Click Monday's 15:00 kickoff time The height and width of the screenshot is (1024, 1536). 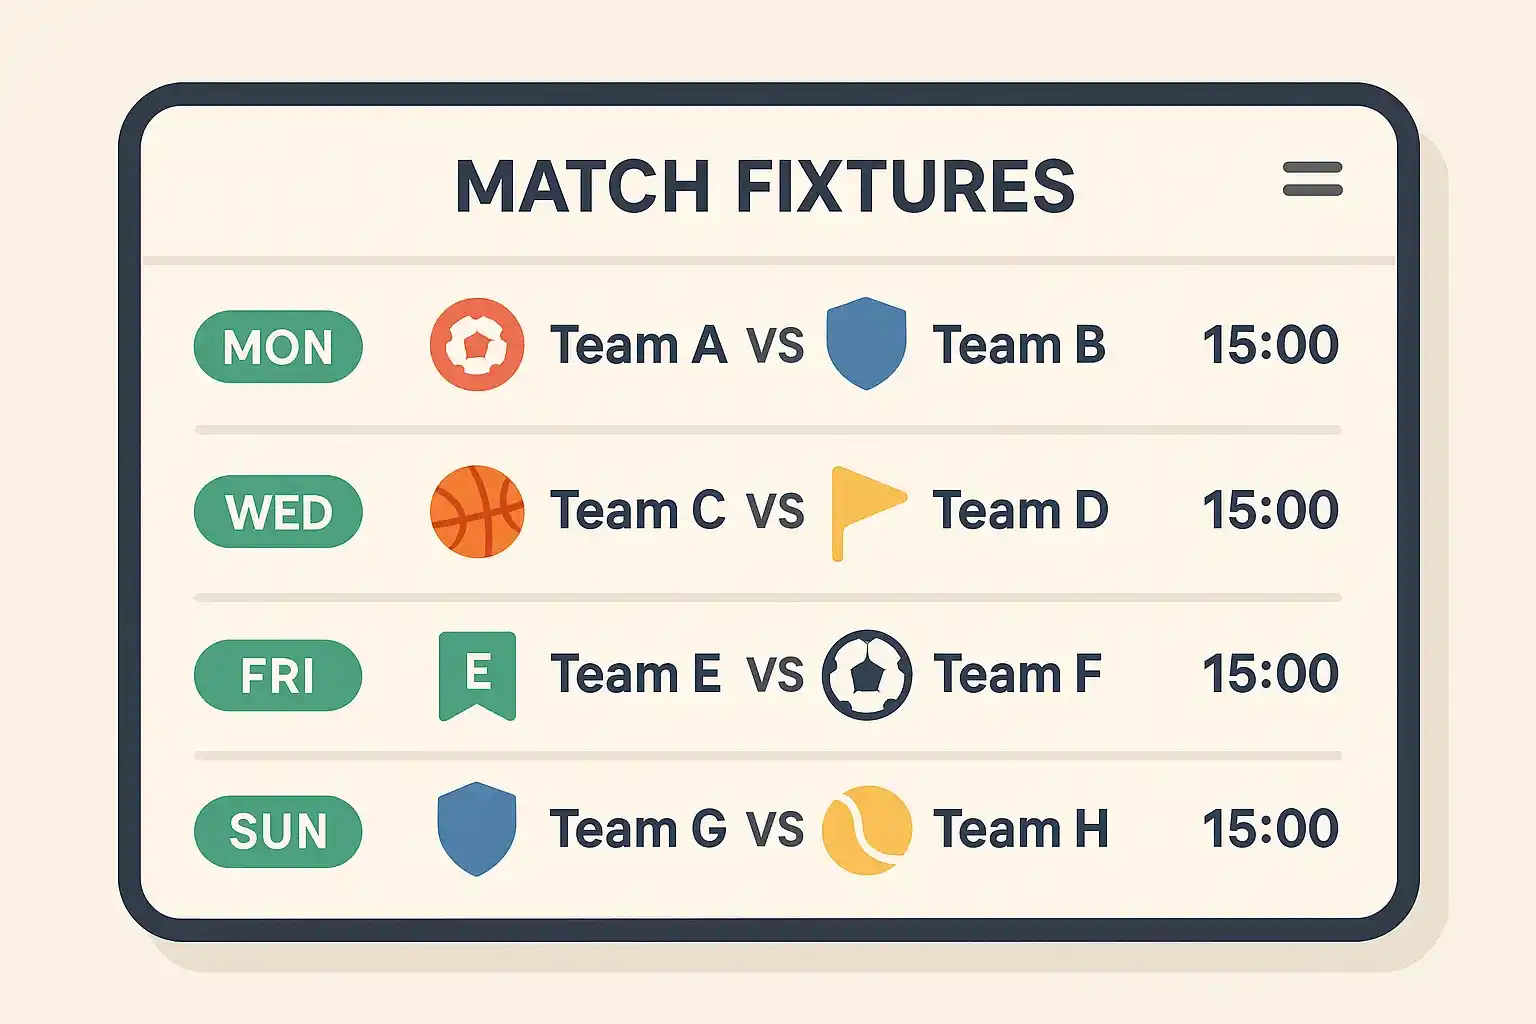[x=1270, y=346]
